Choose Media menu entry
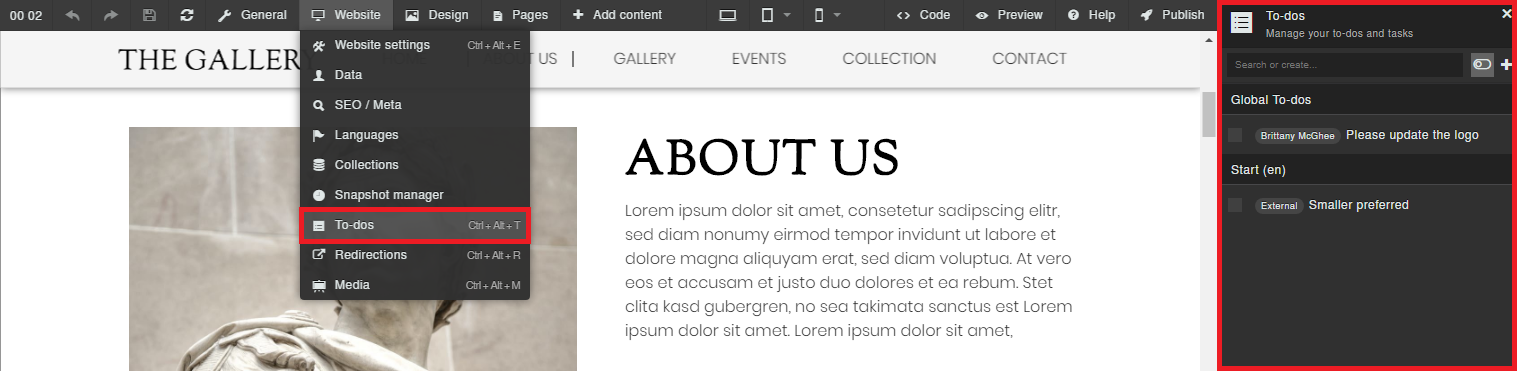 415,285
